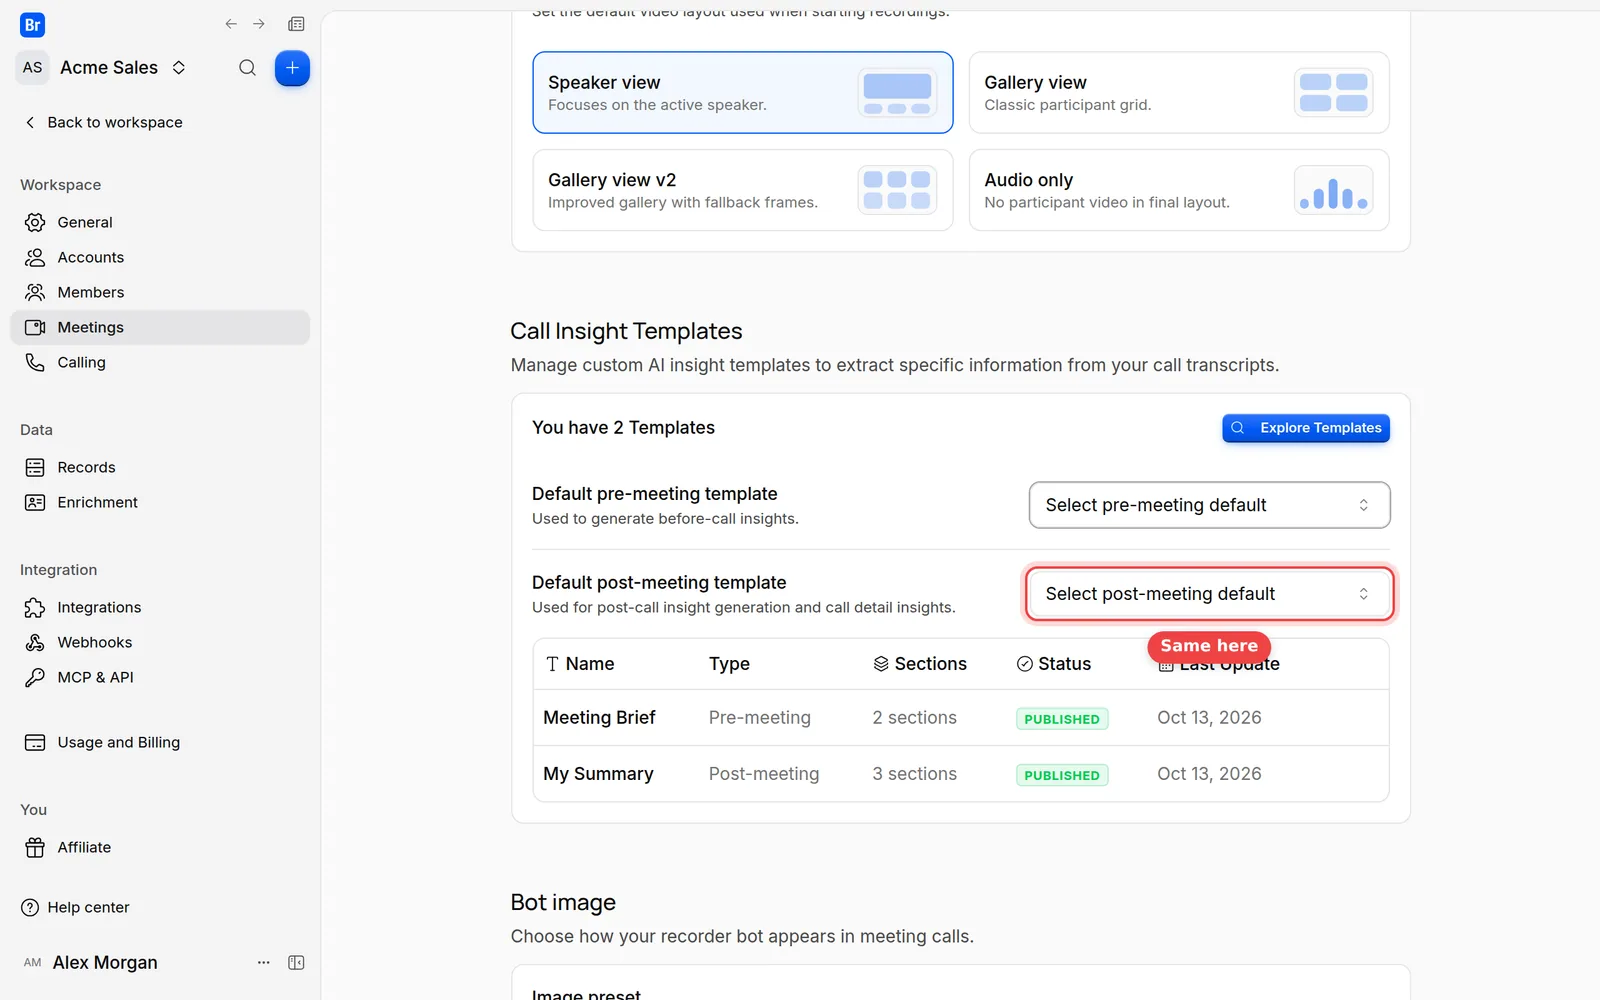Click the Records icon in Data section
This screenshot has width=1600, height=1000.
[x=35, y=467]
